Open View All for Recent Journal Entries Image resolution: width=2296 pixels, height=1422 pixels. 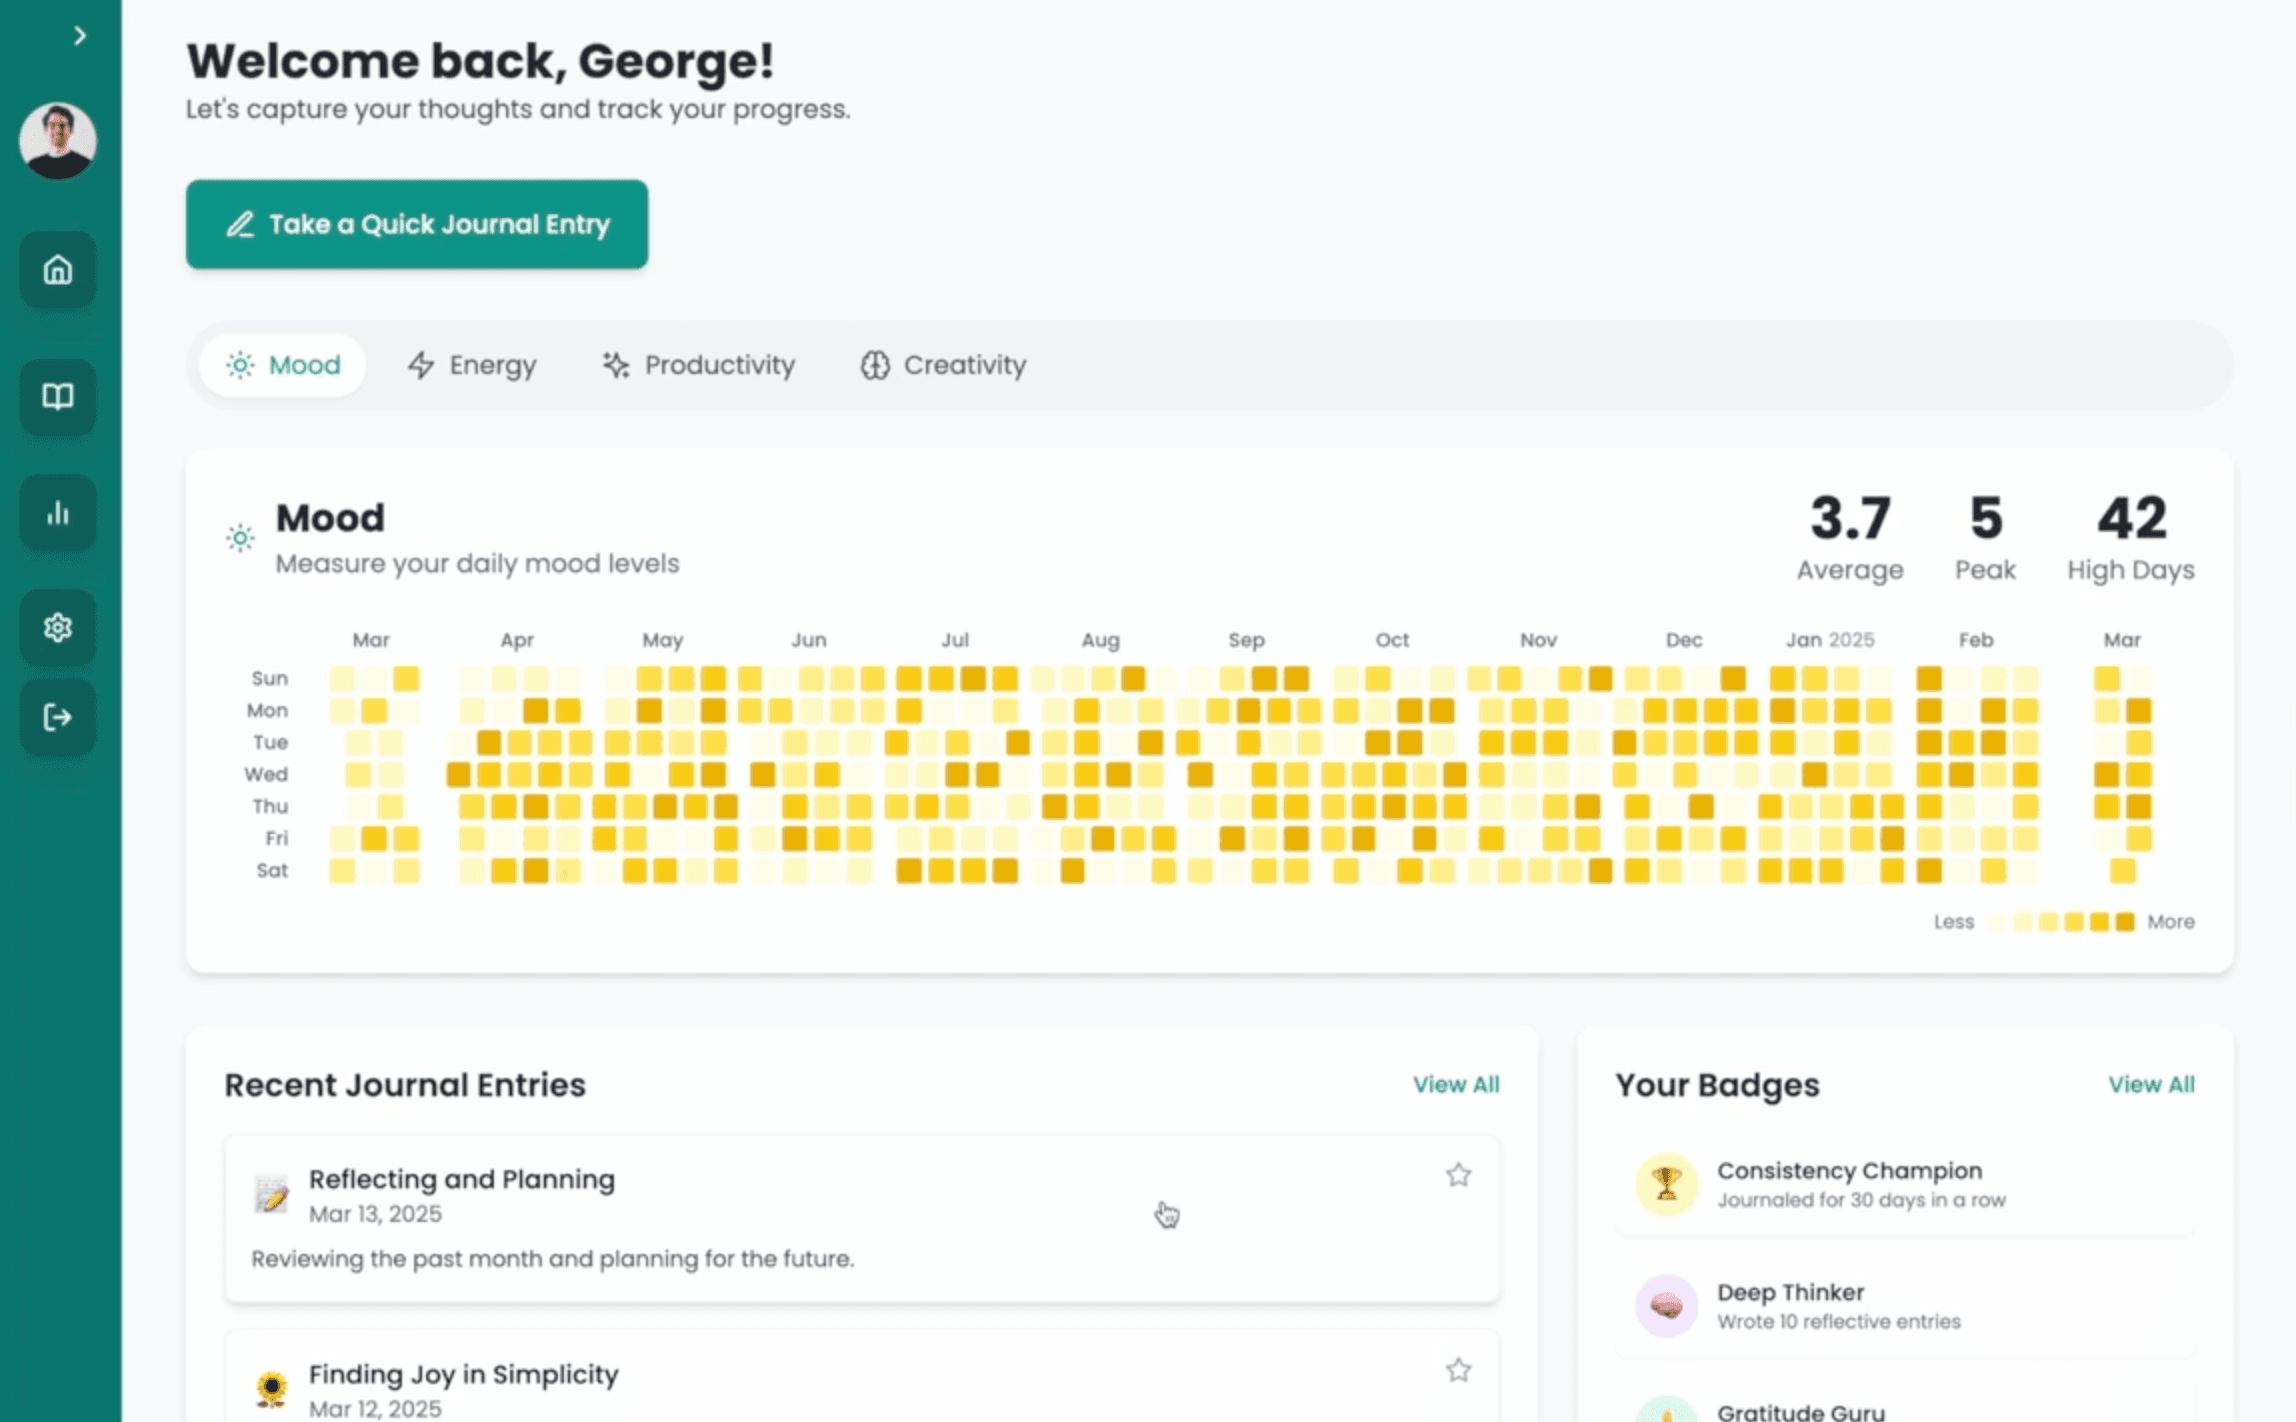1456,1084
